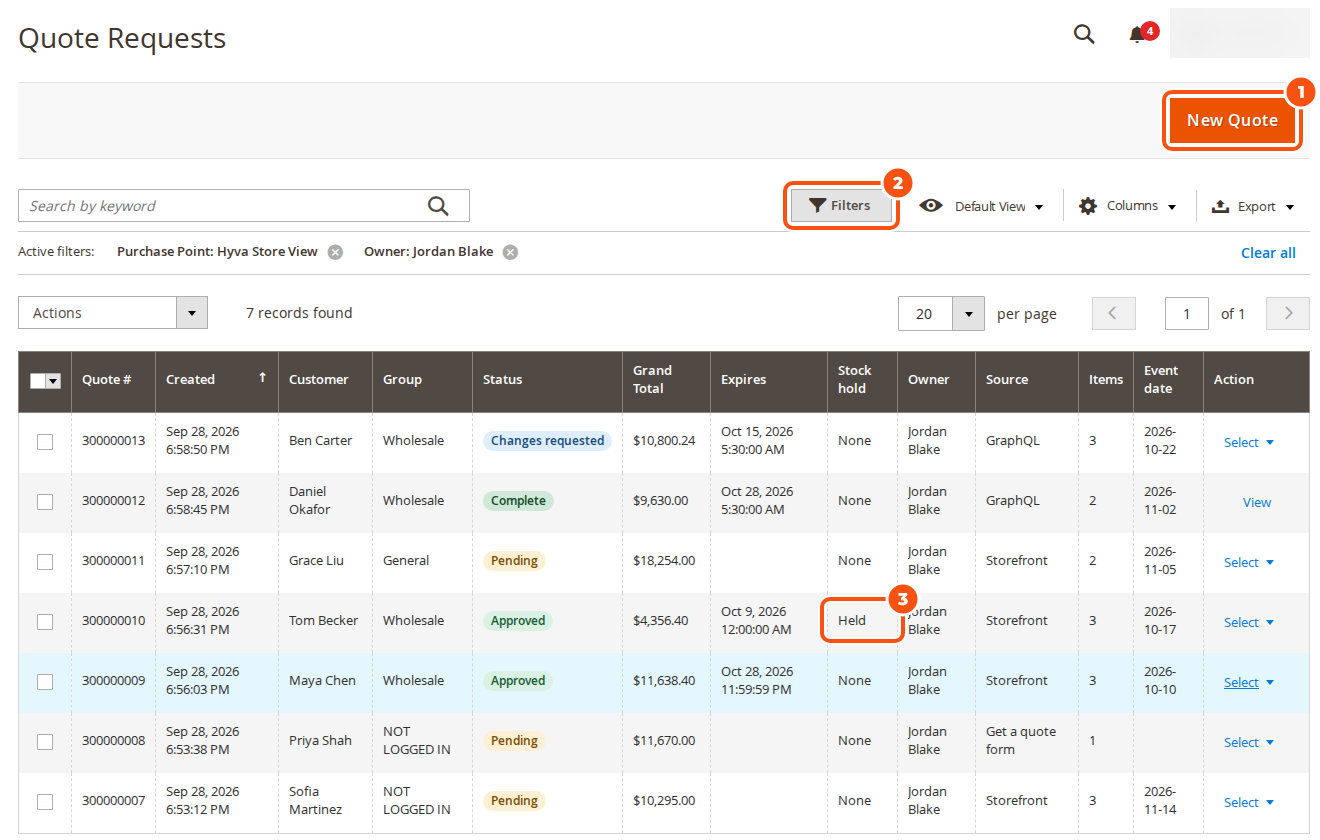
Task: Change the per page count dropdown
Action: (941, 314)
